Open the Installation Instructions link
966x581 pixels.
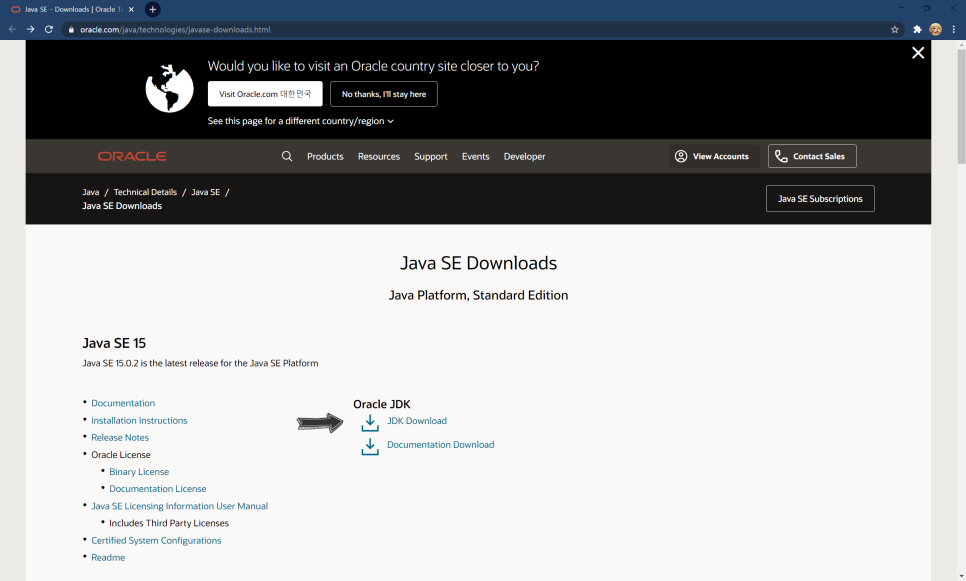click(x=139, y=420)
